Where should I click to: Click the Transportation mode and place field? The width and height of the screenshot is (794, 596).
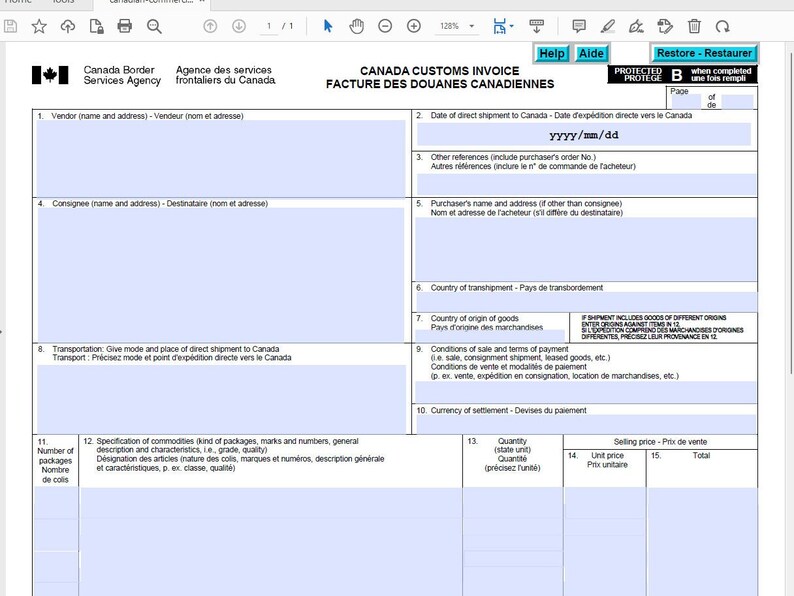point(221,399)
